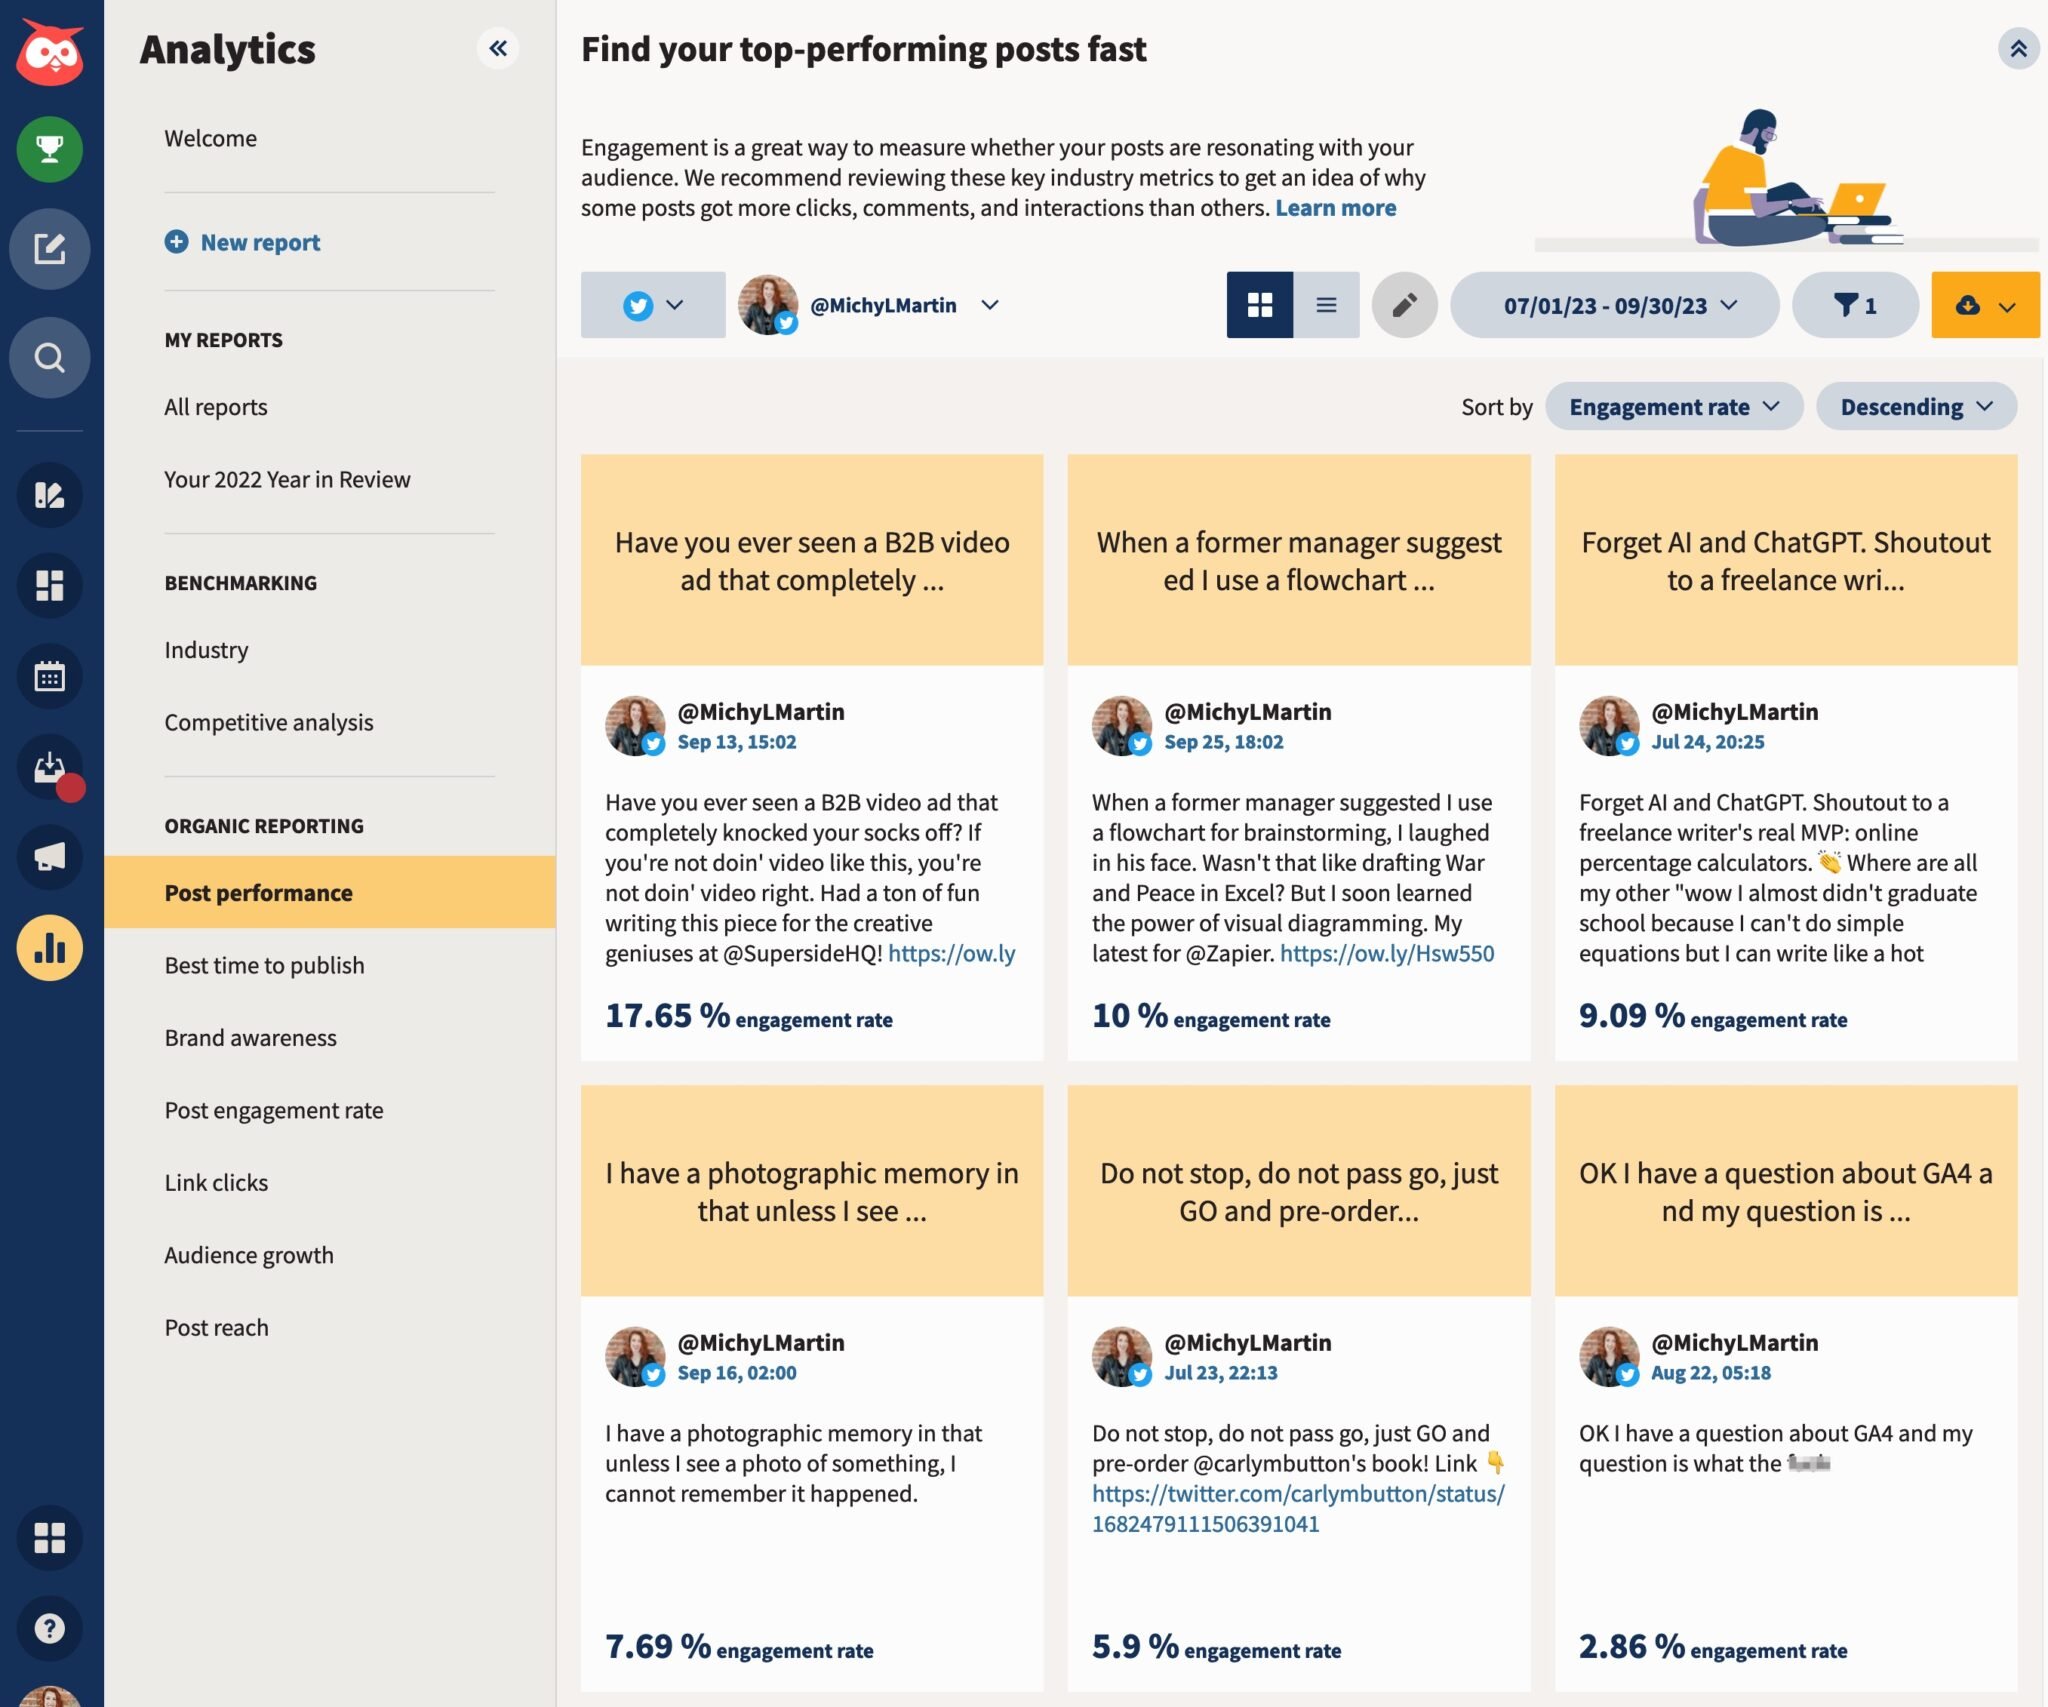Viewport: 2048px width, 1707px height.
Task: Open the Competitive analysis section
Action: coord(268,721)
